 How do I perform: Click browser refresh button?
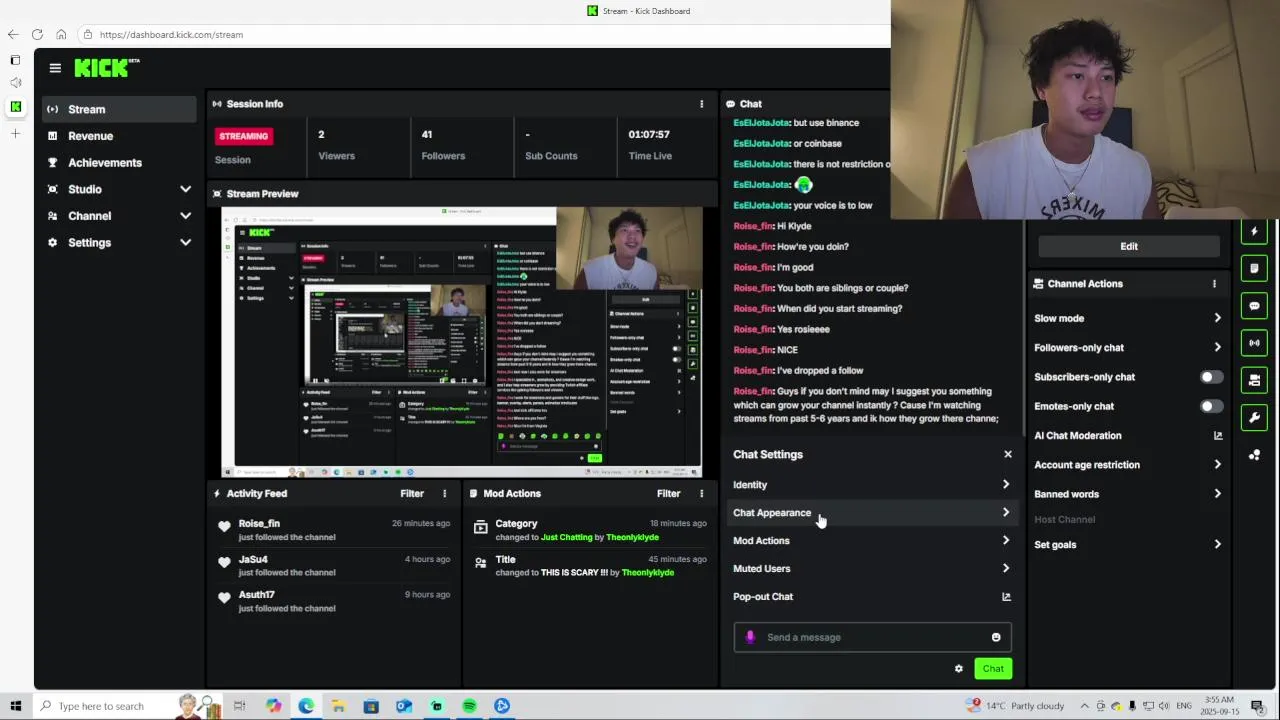click(37, 34)
